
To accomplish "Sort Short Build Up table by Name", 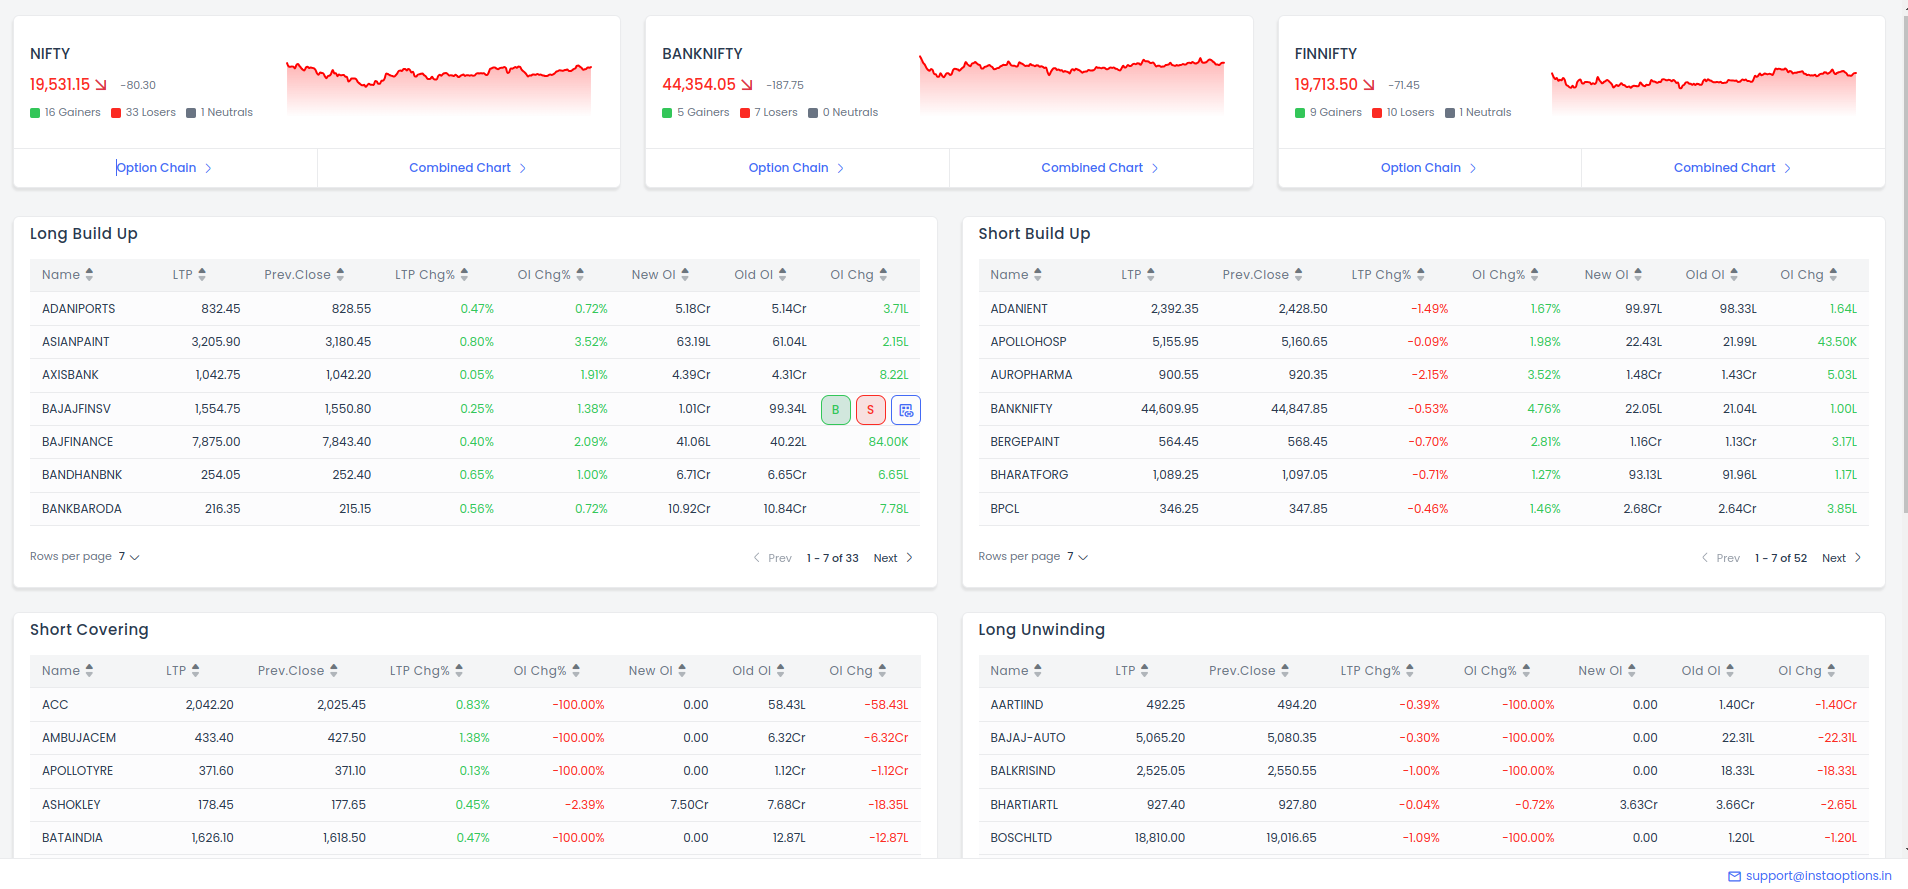I will [x=1016, y=275].
